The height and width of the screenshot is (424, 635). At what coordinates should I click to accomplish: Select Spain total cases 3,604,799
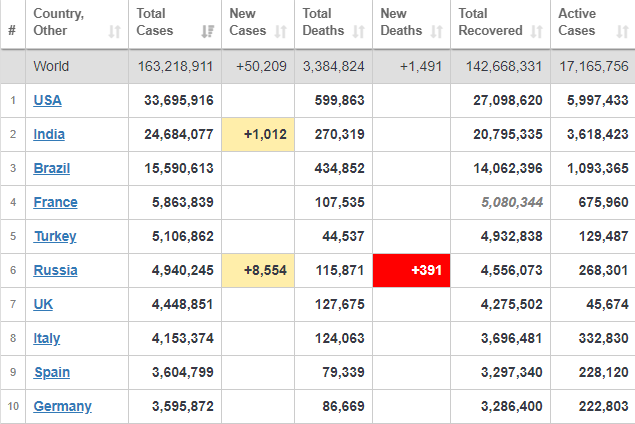pyautogui.click(x=183, y=372)
